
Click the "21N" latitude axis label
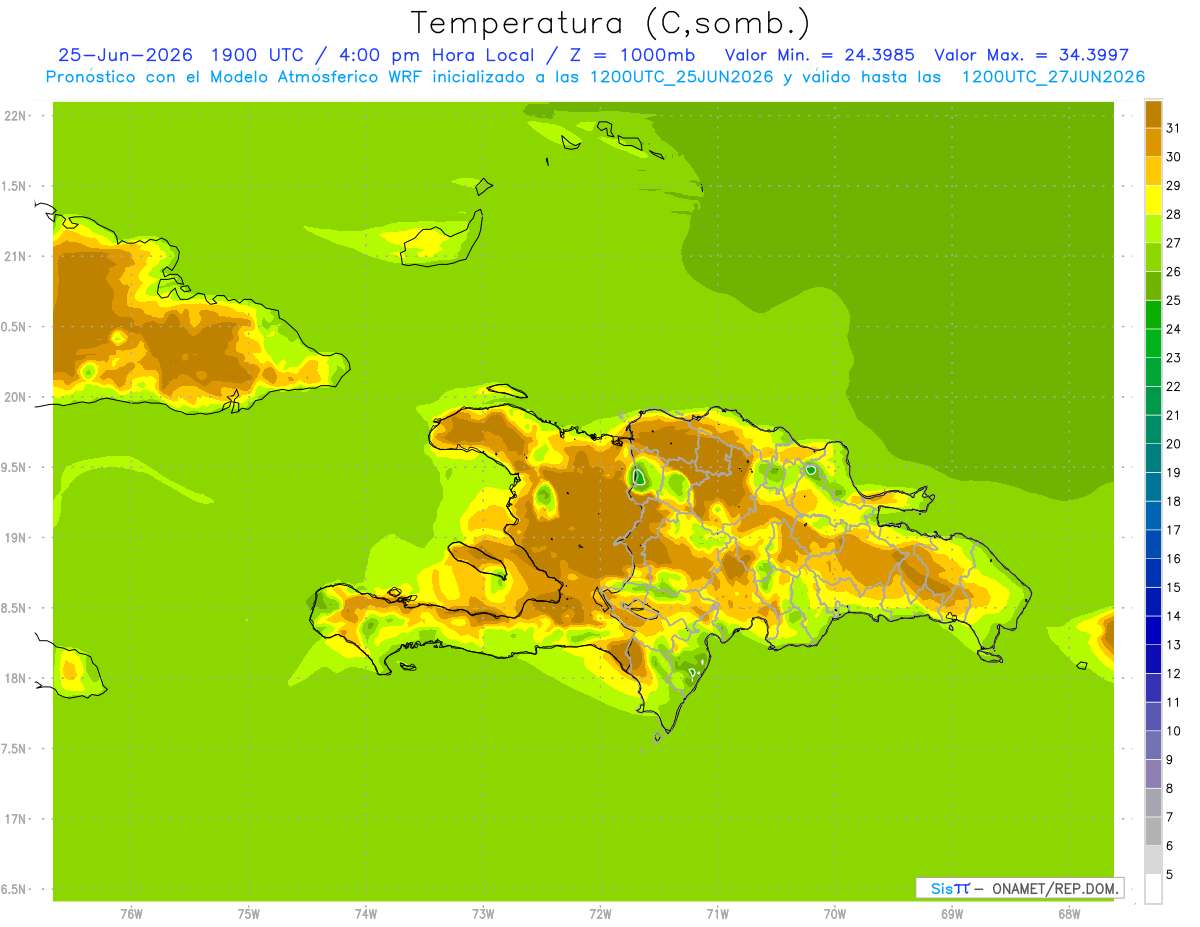click(16, 256)
